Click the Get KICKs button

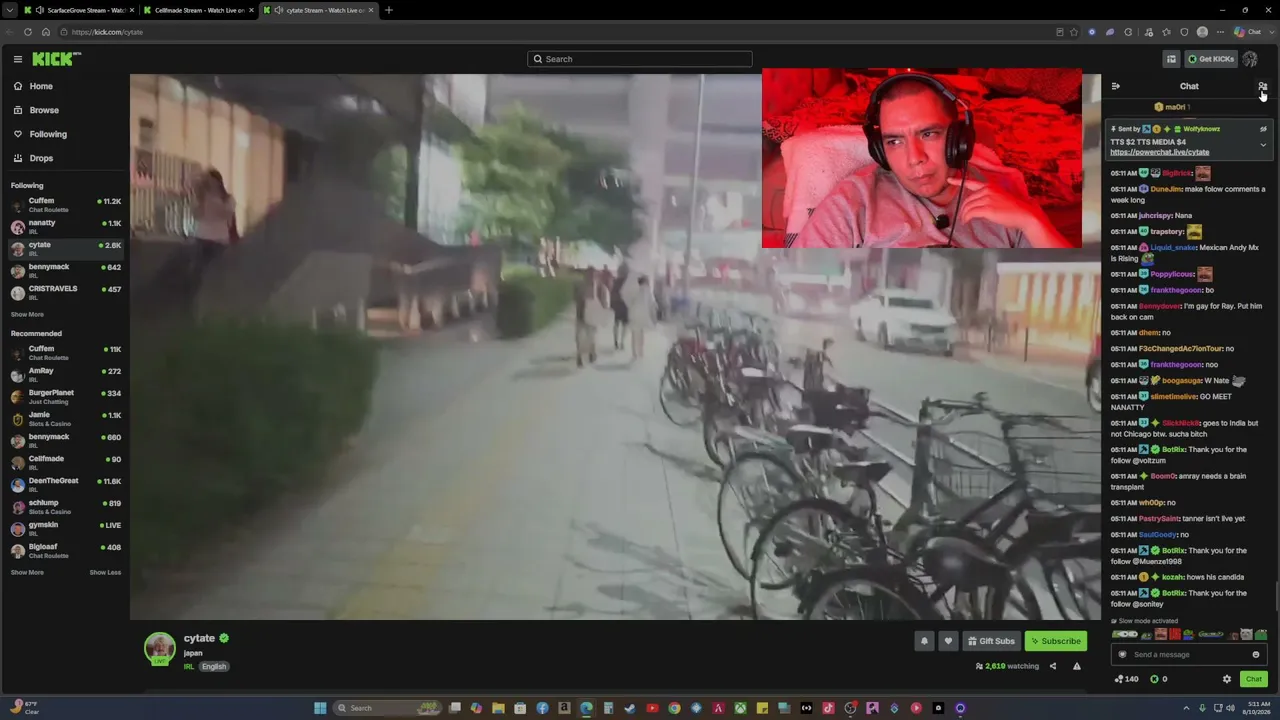[1211, 59]
